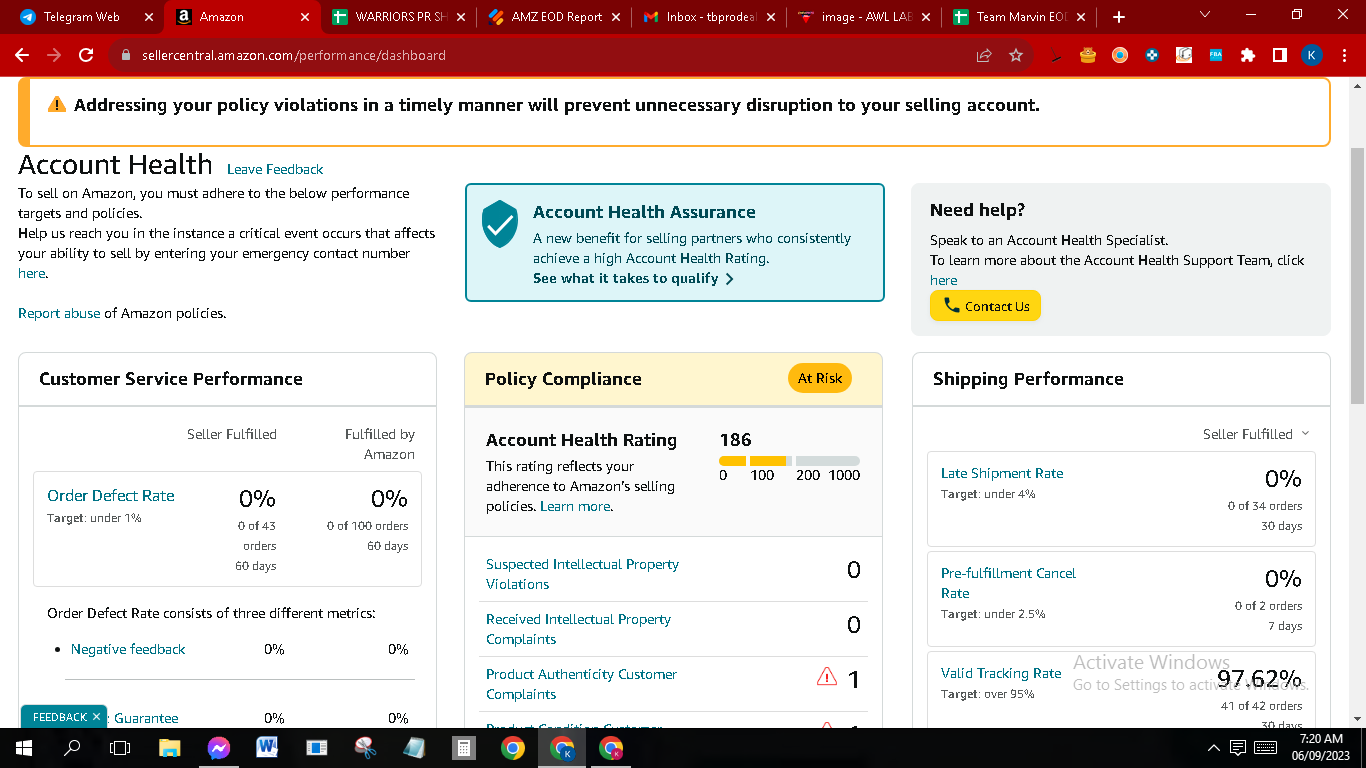
Task: Open the Windows Start menu
Action: (23, 748)
